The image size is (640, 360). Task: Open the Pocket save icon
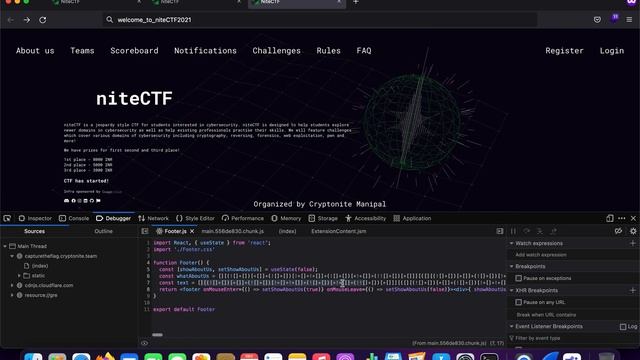pyautogui.click(x=597, y=20)
